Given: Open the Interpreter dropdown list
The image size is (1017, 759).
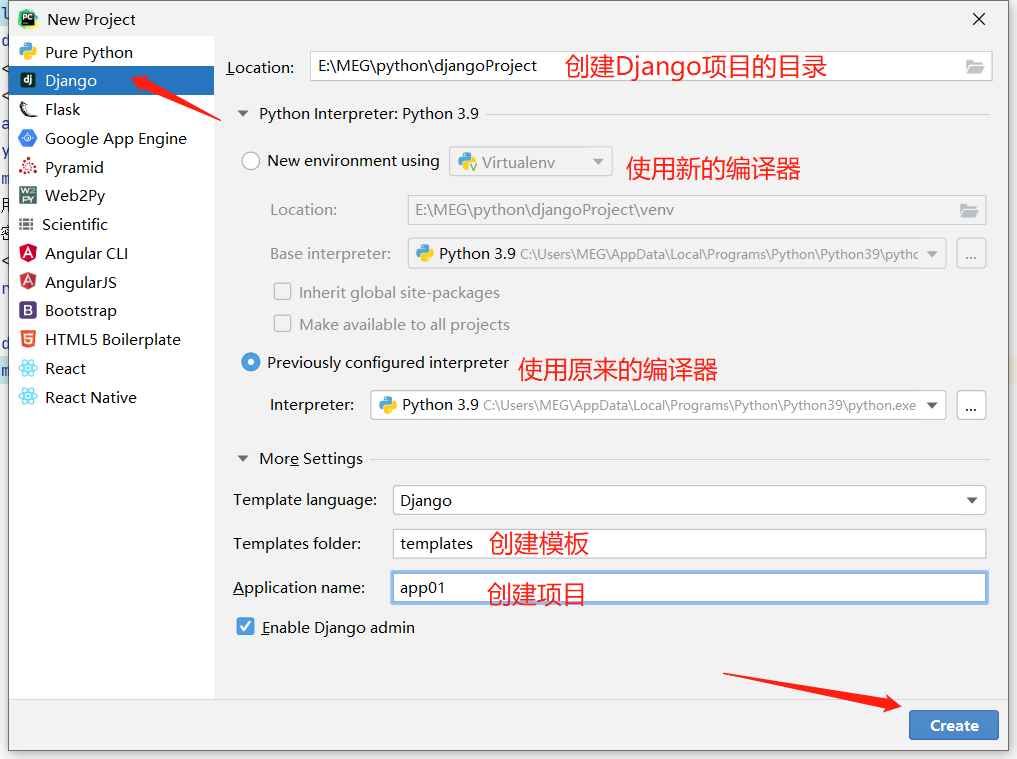Looking at the screenshot, I should coord(658,405).
